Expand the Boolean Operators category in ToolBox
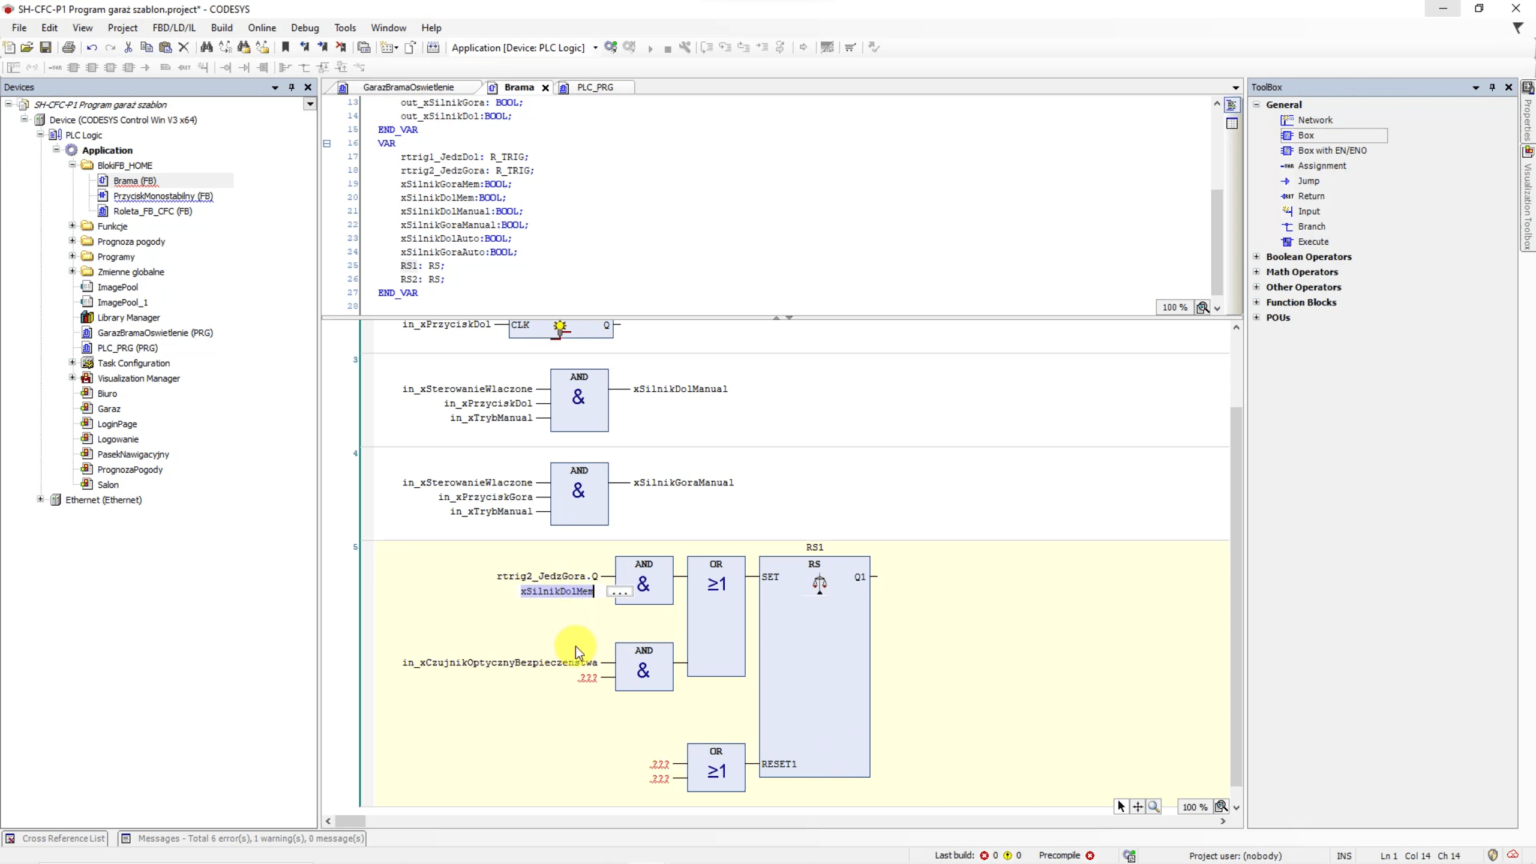Viewport: 1536px width, 864px height. [x=1256, y=257]
